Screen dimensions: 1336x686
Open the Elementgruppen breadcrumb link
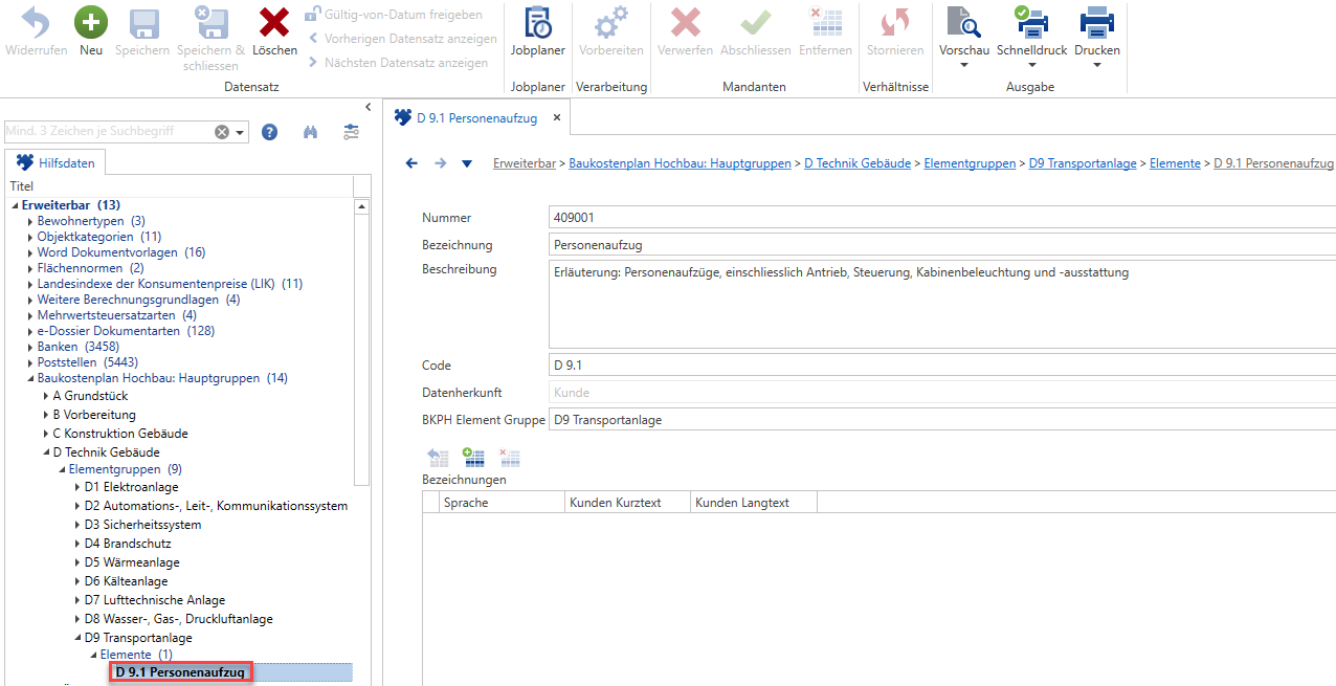pos(970,163)
